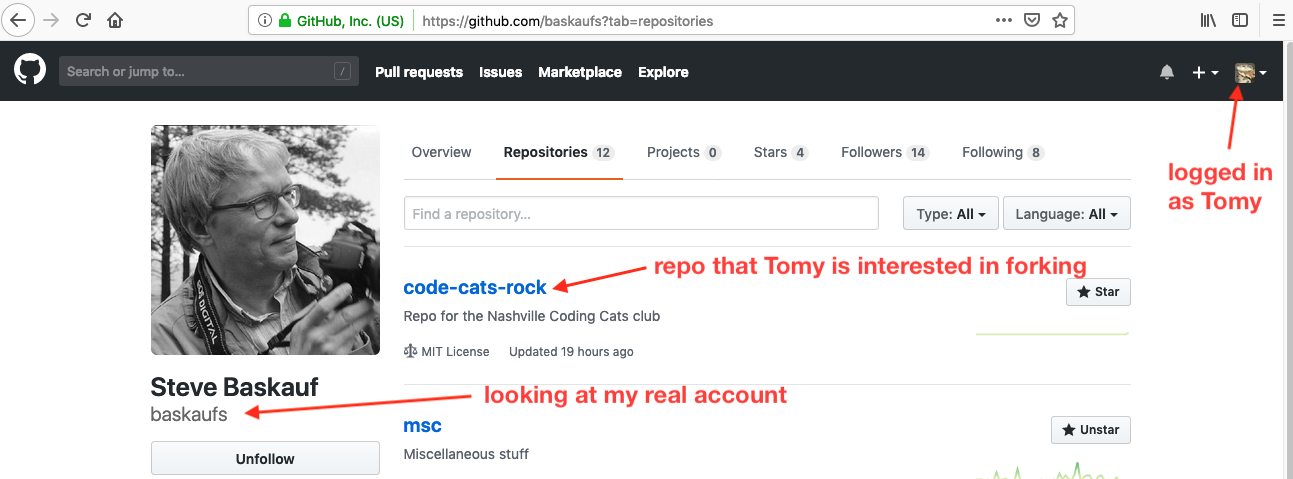1293x479 pixels.
Task: Open the Firefox library icon
Action: coord(1208,20)
